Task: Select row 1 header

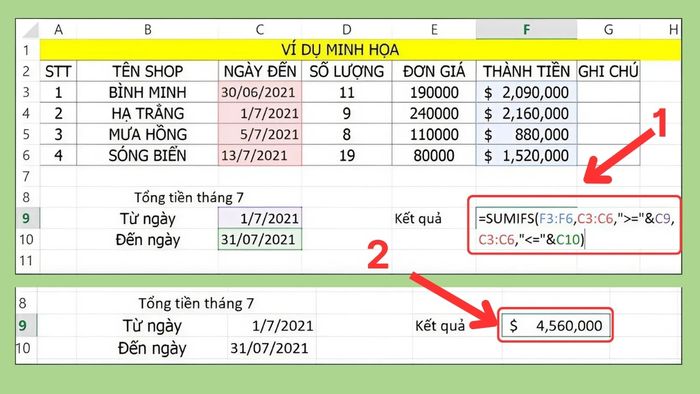Action: click(x=28, y=50)
